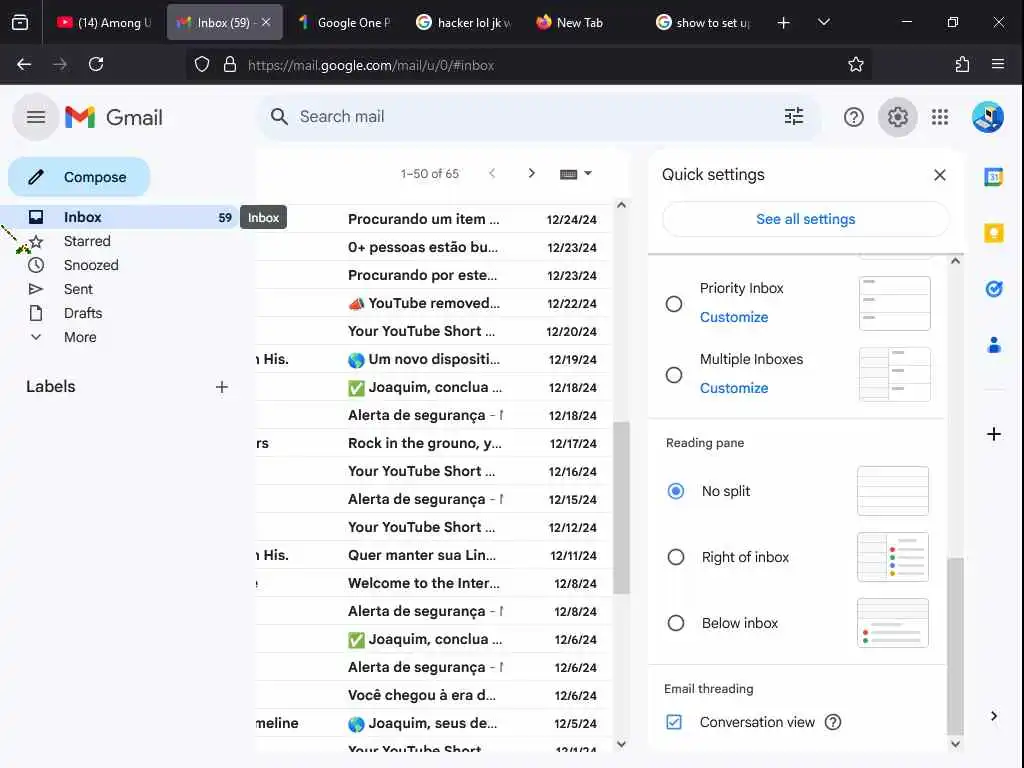Switch to show to set up tab
This screenshot has height=768, width=1024.
pos(704,22)
